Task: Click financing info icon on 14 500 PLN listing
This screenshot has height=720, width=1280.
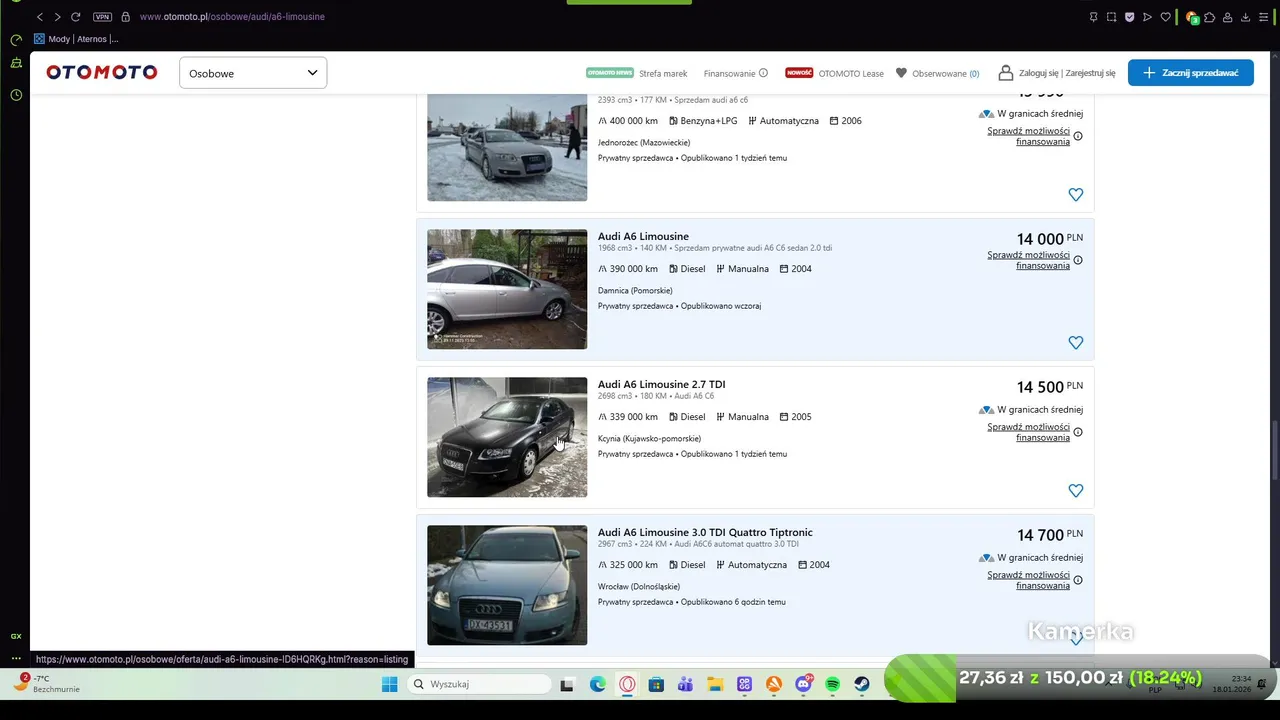Action: [1078, 432]
